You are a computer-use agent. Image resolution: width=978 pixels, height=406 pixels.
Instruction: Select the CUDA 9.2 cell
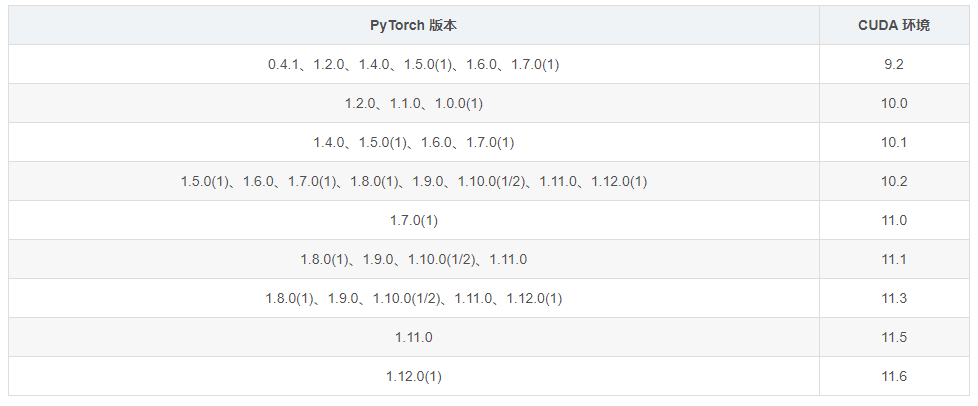(x=894, y=64)
